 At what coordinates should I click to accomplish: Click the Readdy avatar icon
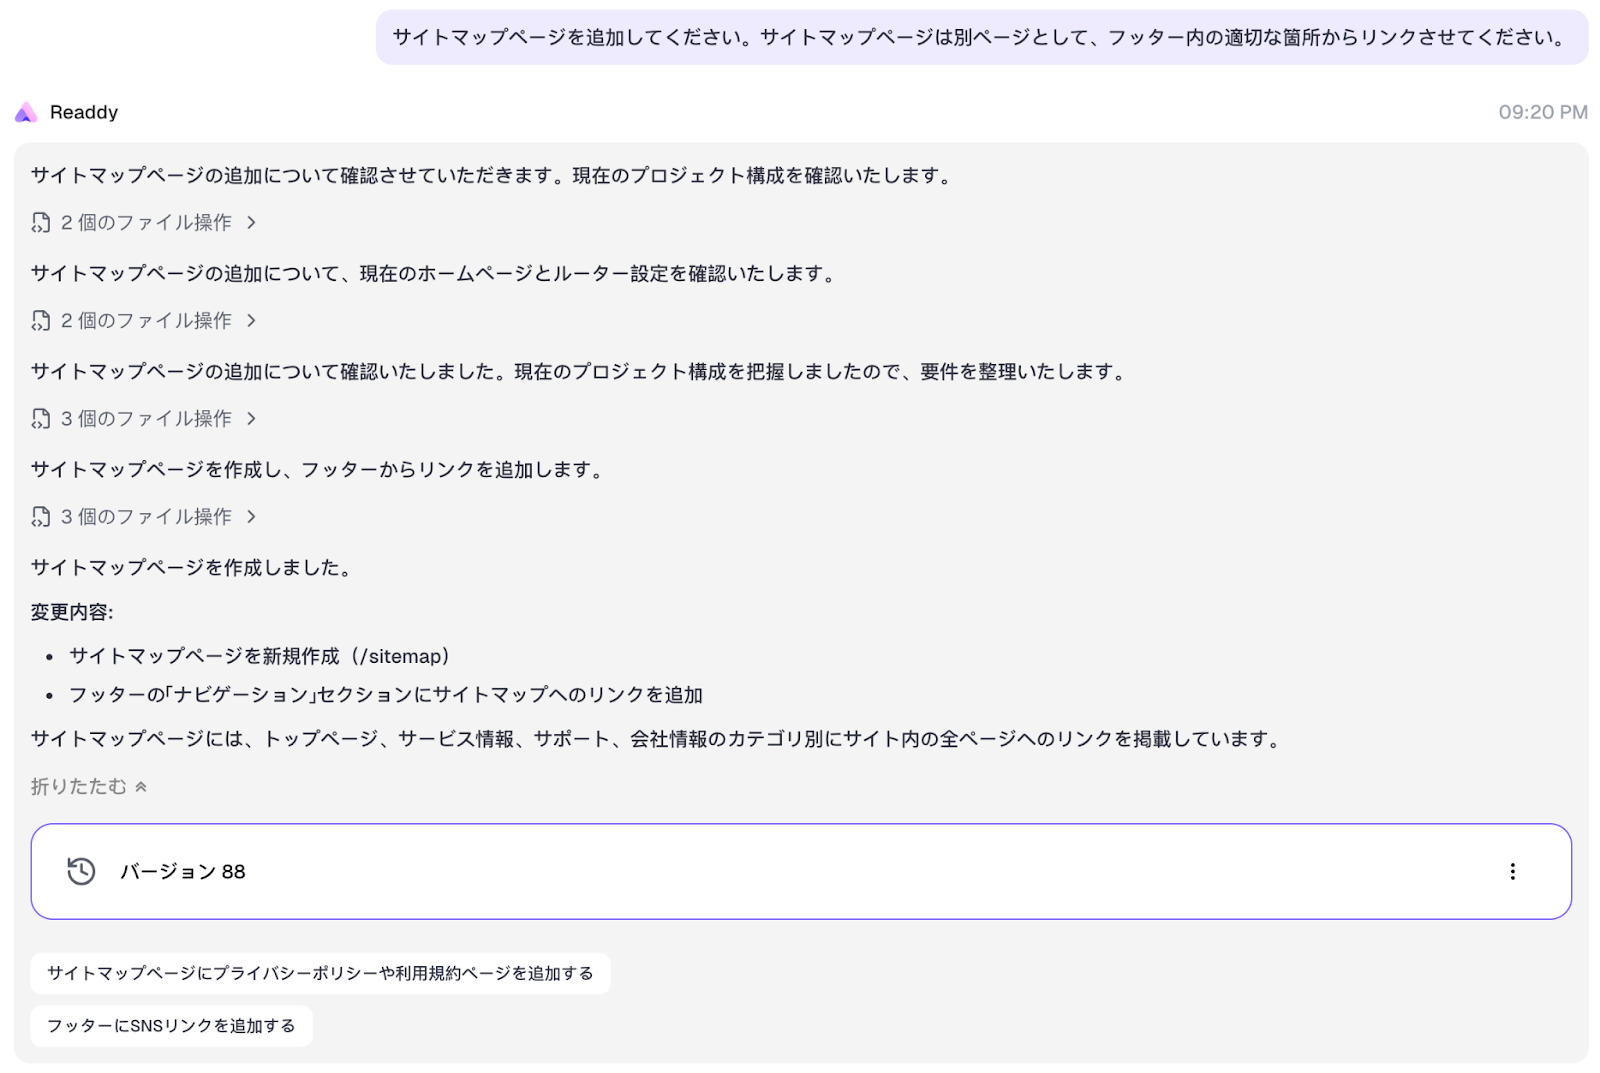click(24, 112)
